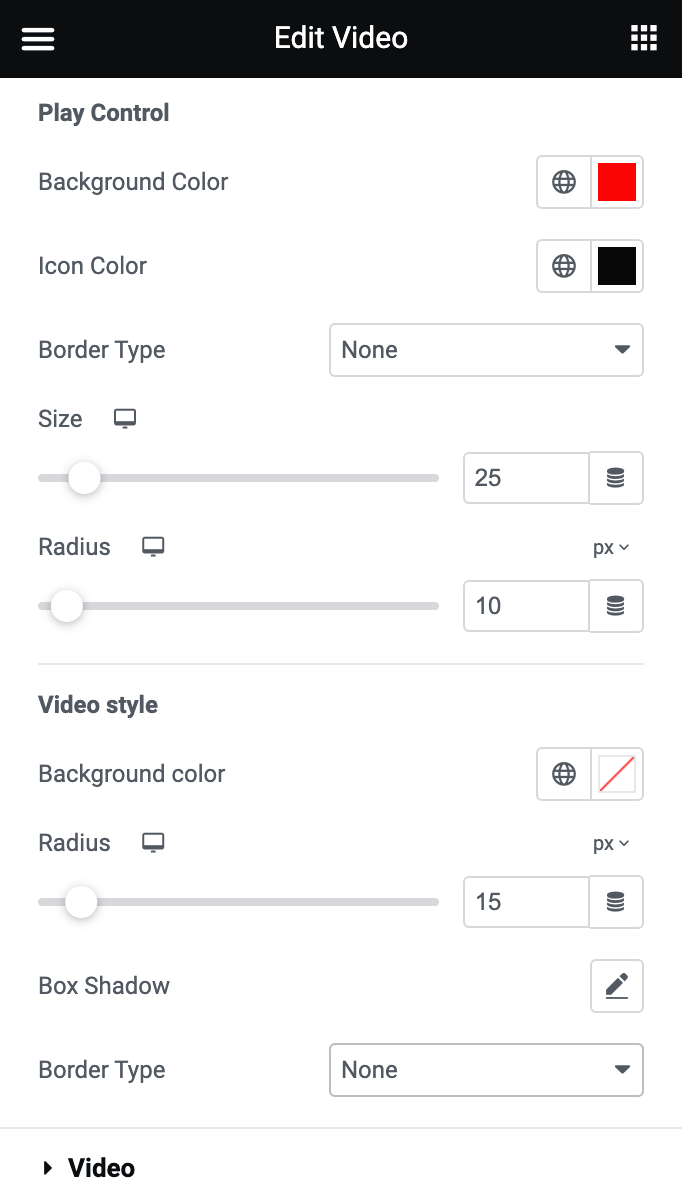Image resolution: width=682 pixels, height=1204 pixels.
Task: Select the red Background Color swatch
Action: click(x=616, y=182)
